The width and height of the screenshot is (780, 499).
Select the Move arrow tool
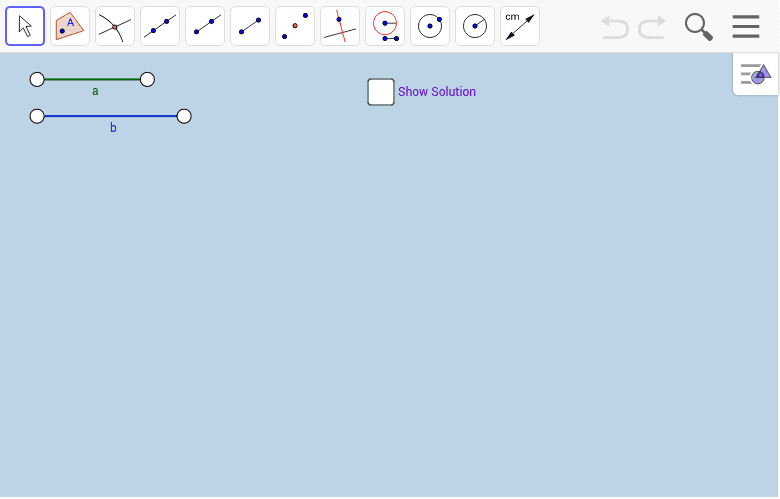coord(25,26)
